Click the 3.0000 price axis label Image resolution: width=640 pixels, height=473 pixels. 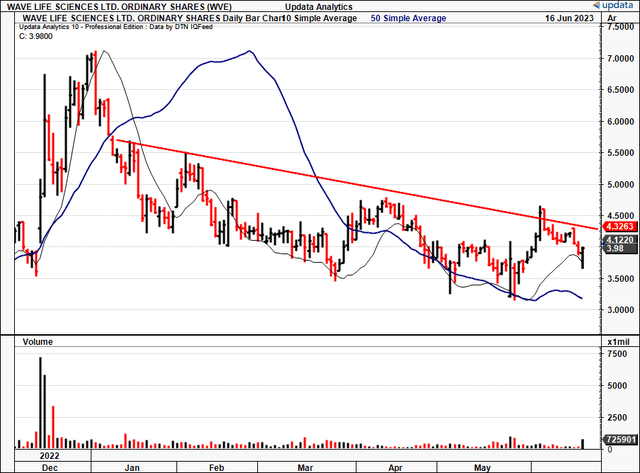tap(621, 310)
